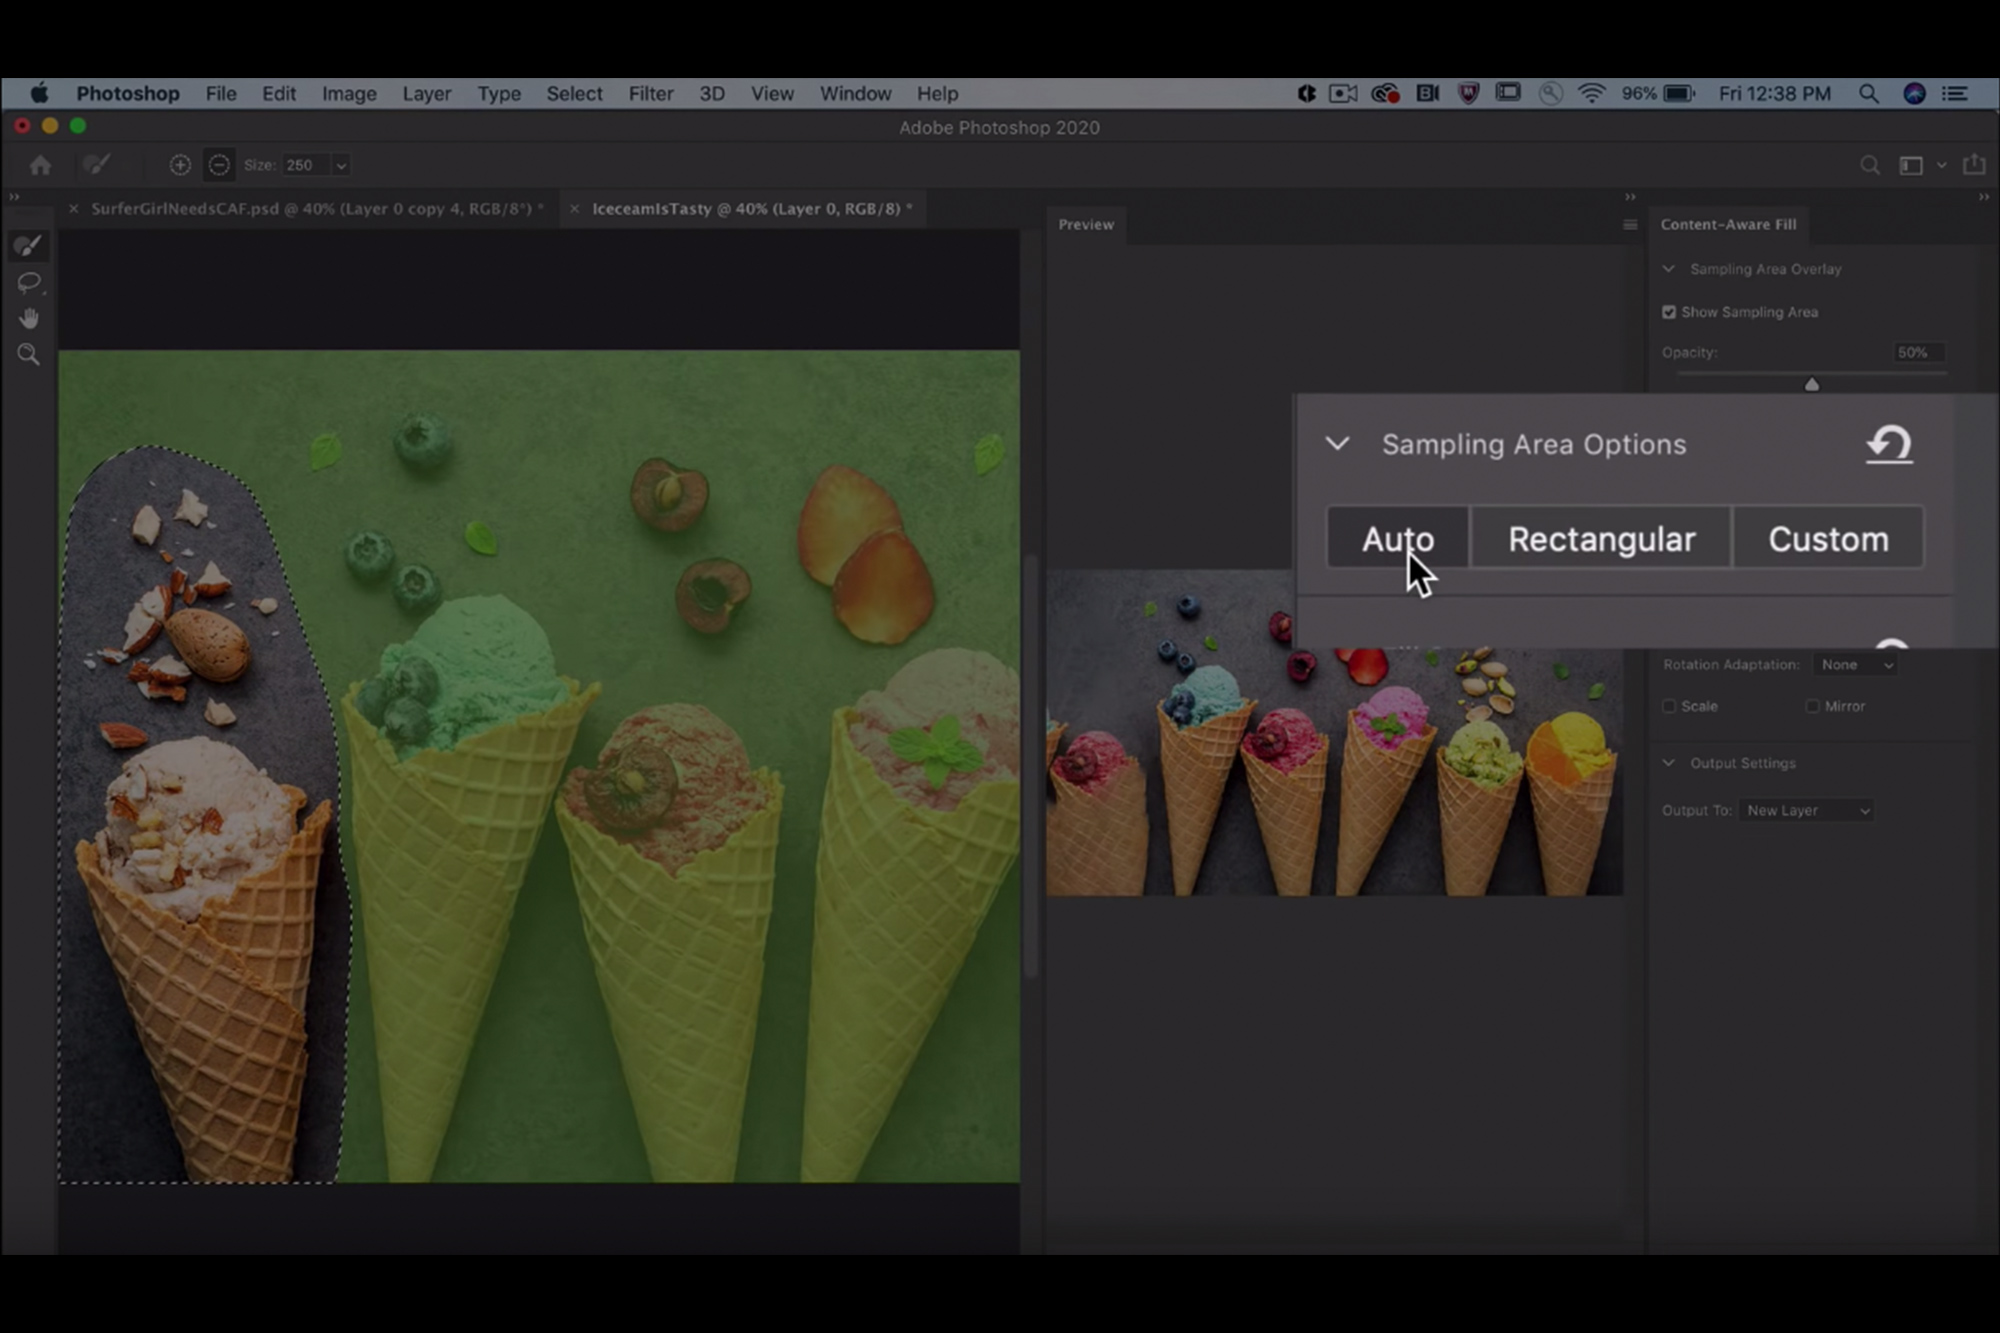The height and width of the screenshot is (1333, 2000).
Task: Click the Opacity 50% value field
Action: point(1918,353)
